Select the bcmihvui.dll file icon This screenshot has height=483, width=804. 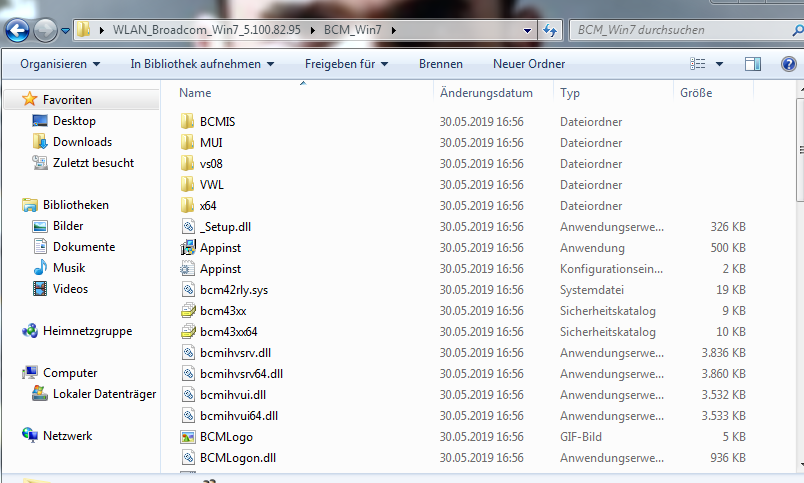coord(188,395)
